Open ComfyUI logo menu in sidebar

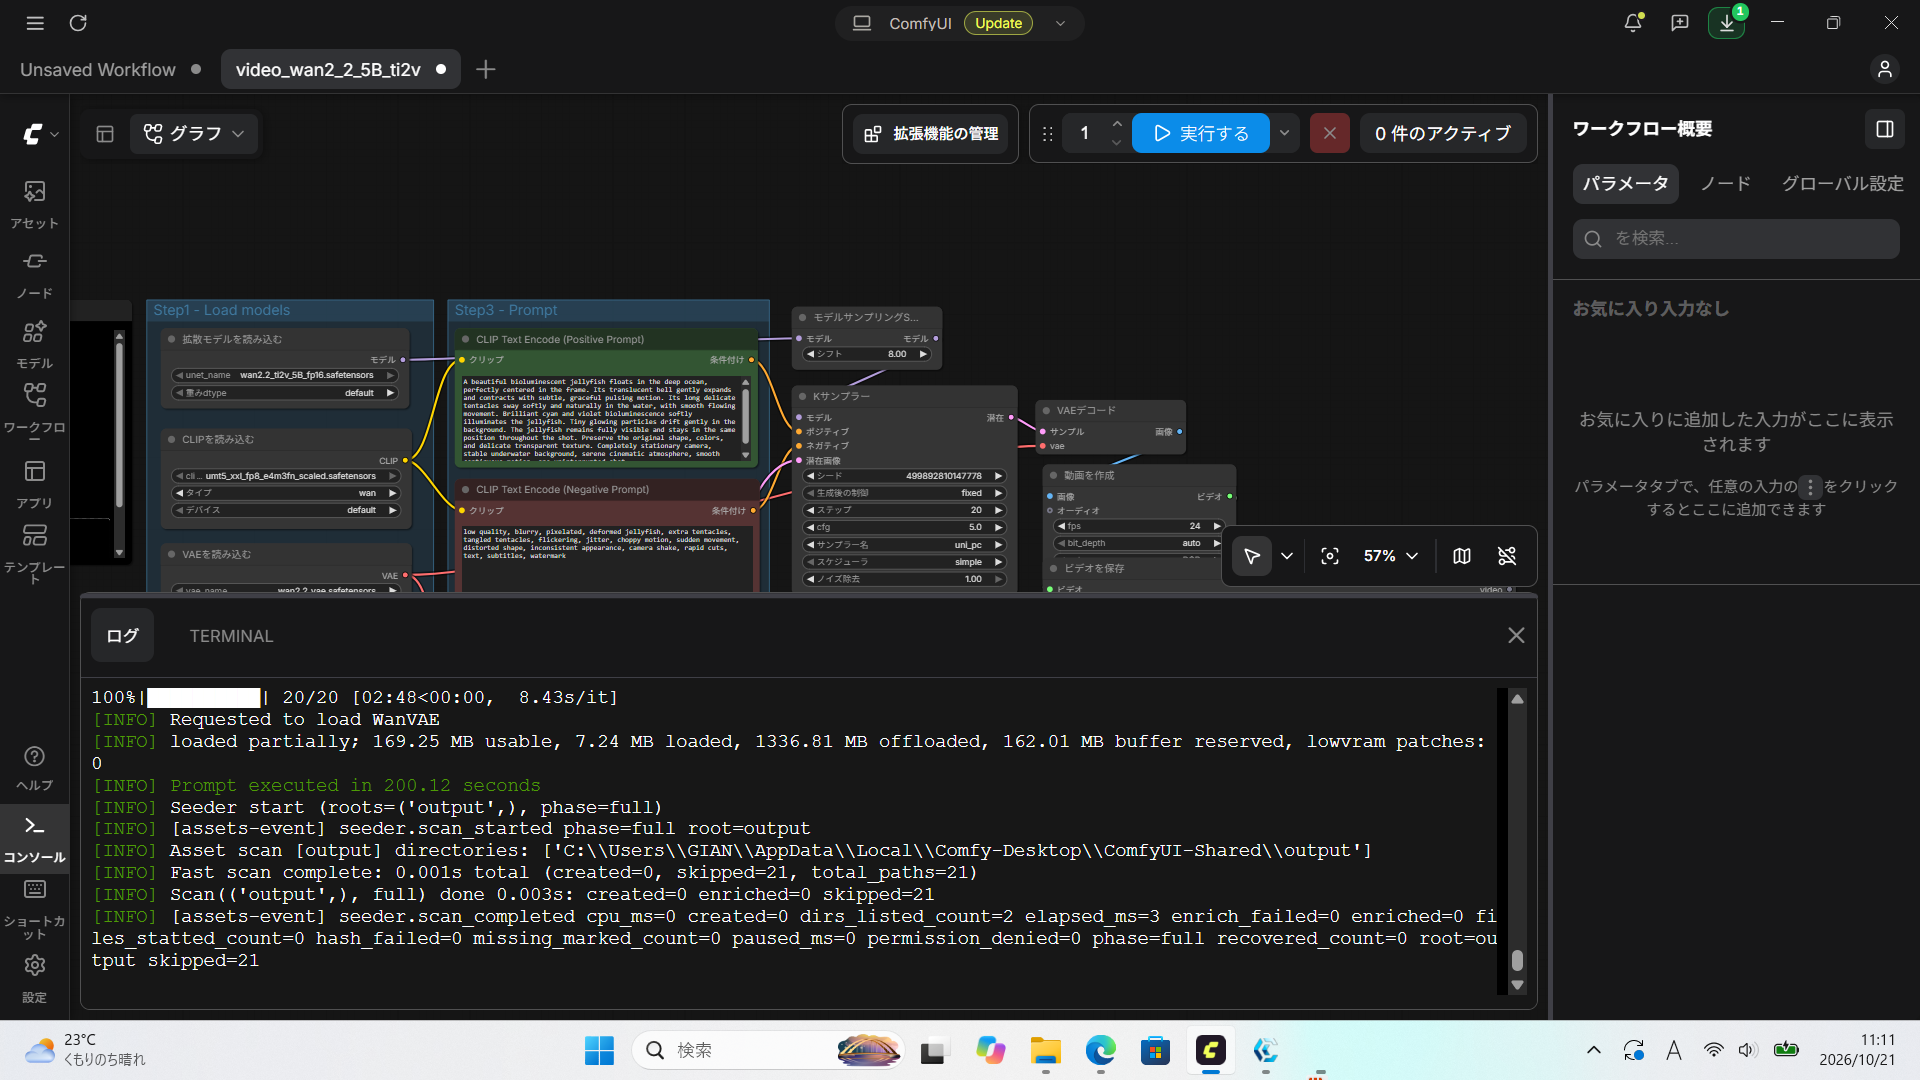coord(40,134)
